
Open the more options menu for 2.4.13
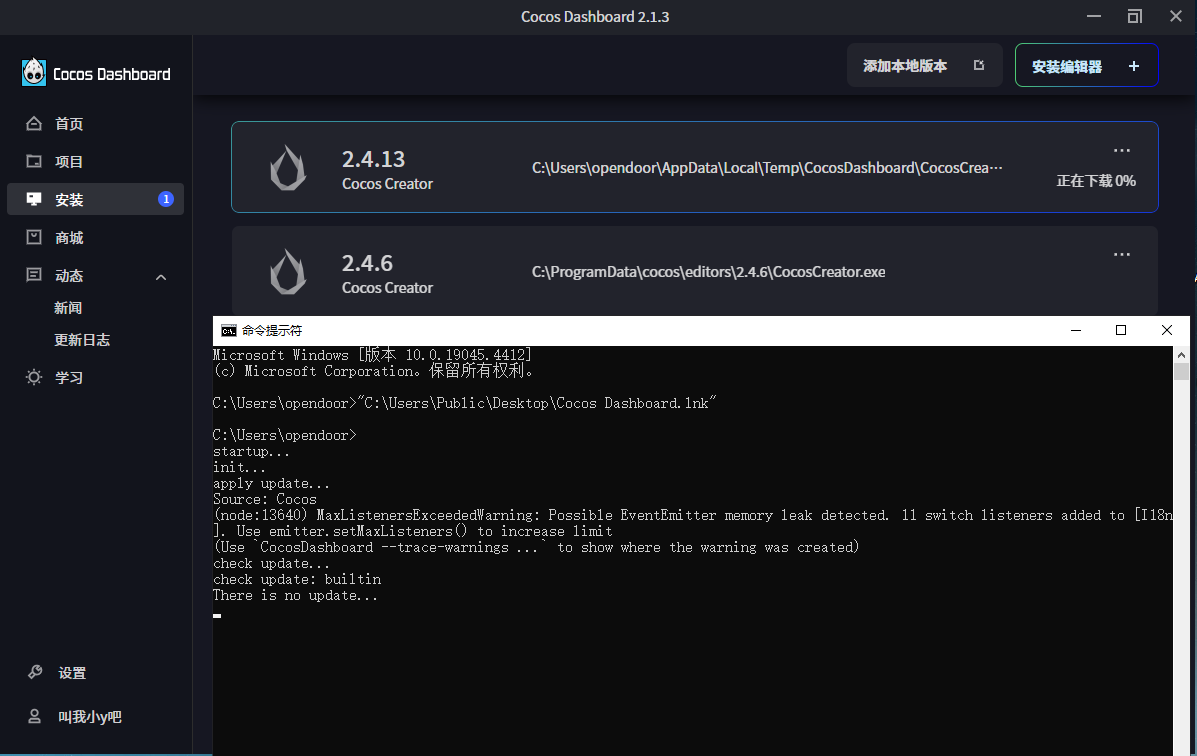click(x=1121, y=150)
